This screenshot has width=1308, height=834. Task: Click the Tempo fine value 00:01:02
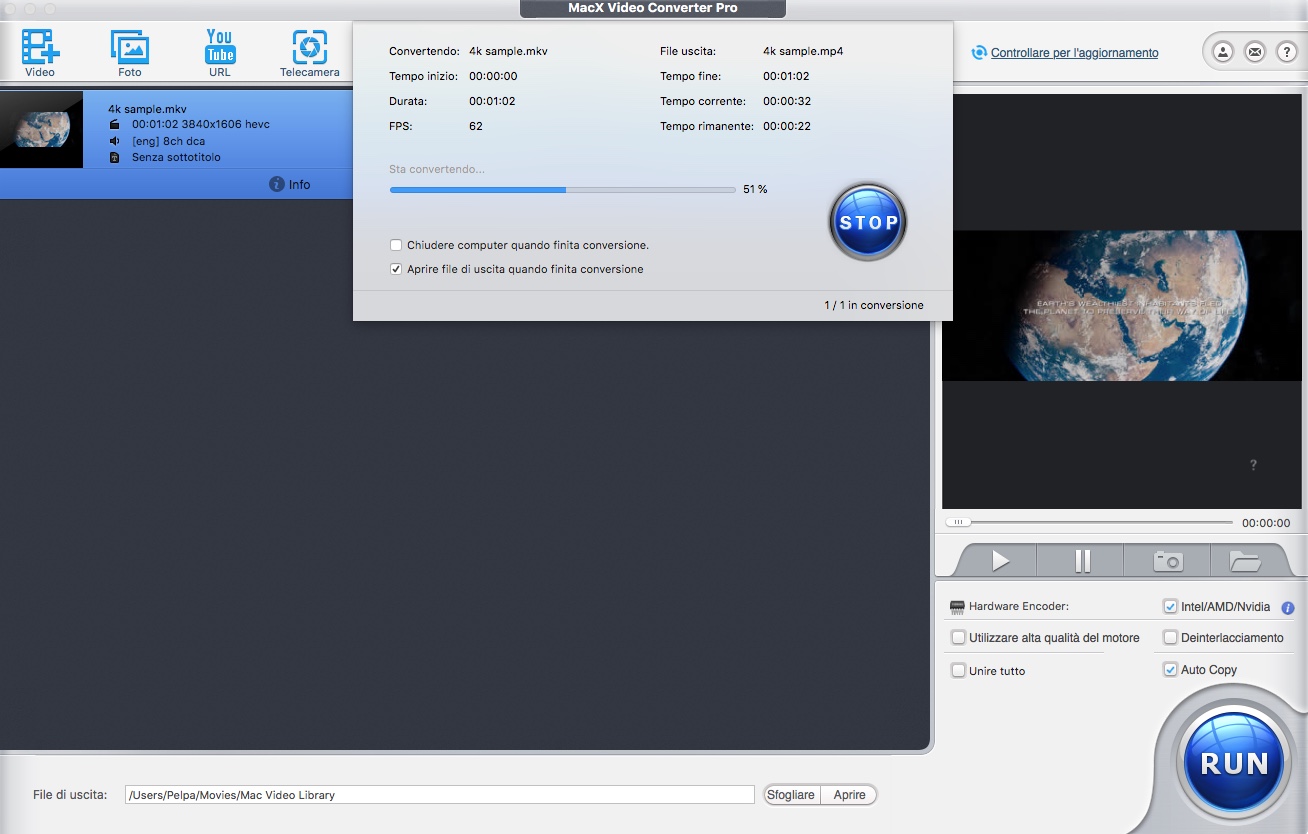point(787,76)
